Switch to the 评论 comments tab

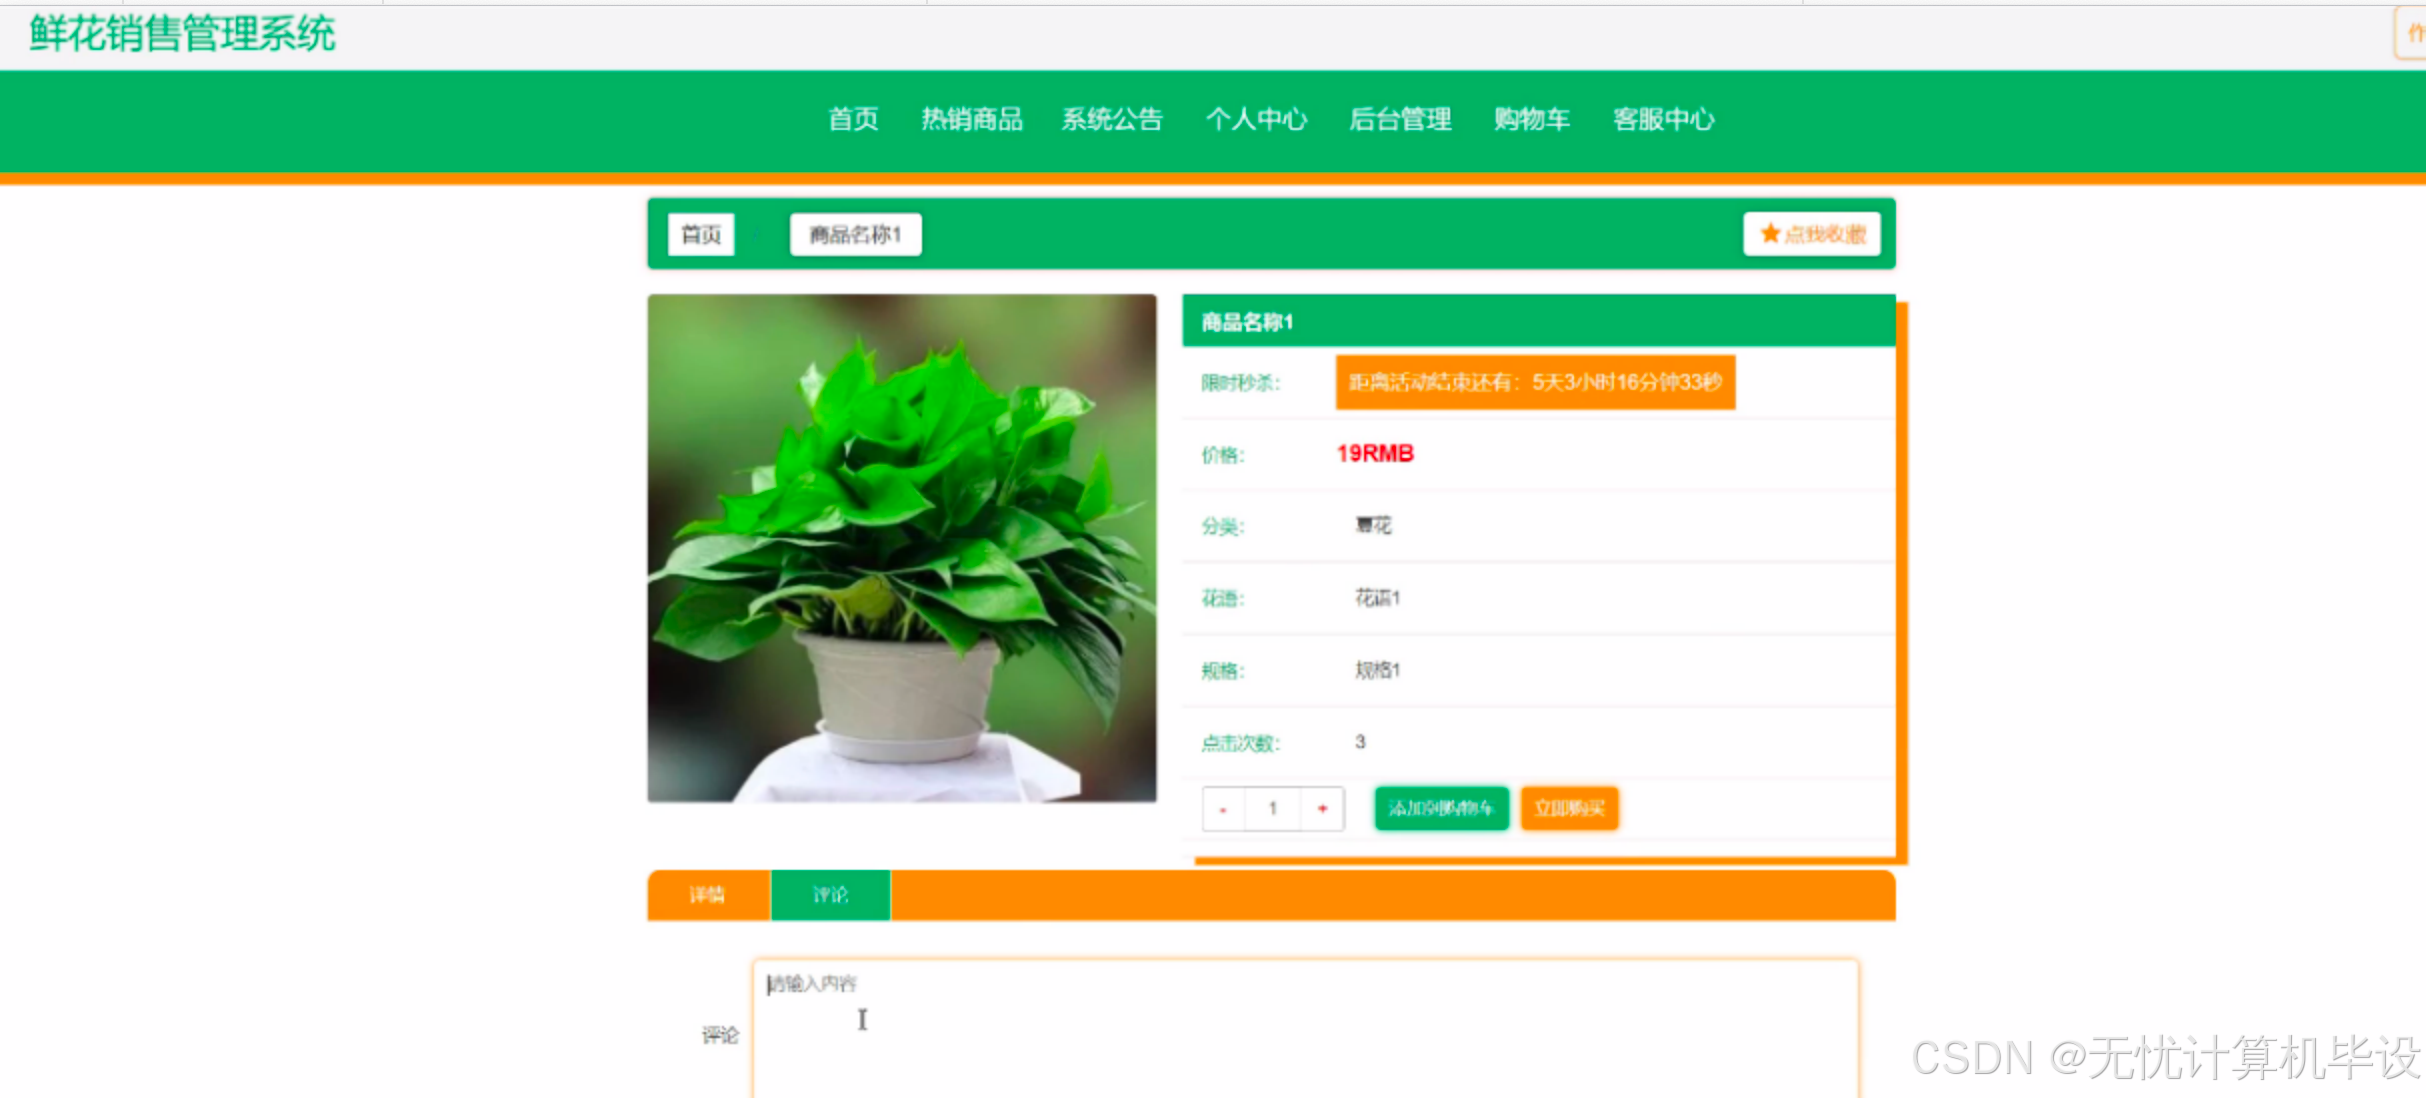[829, 895]
